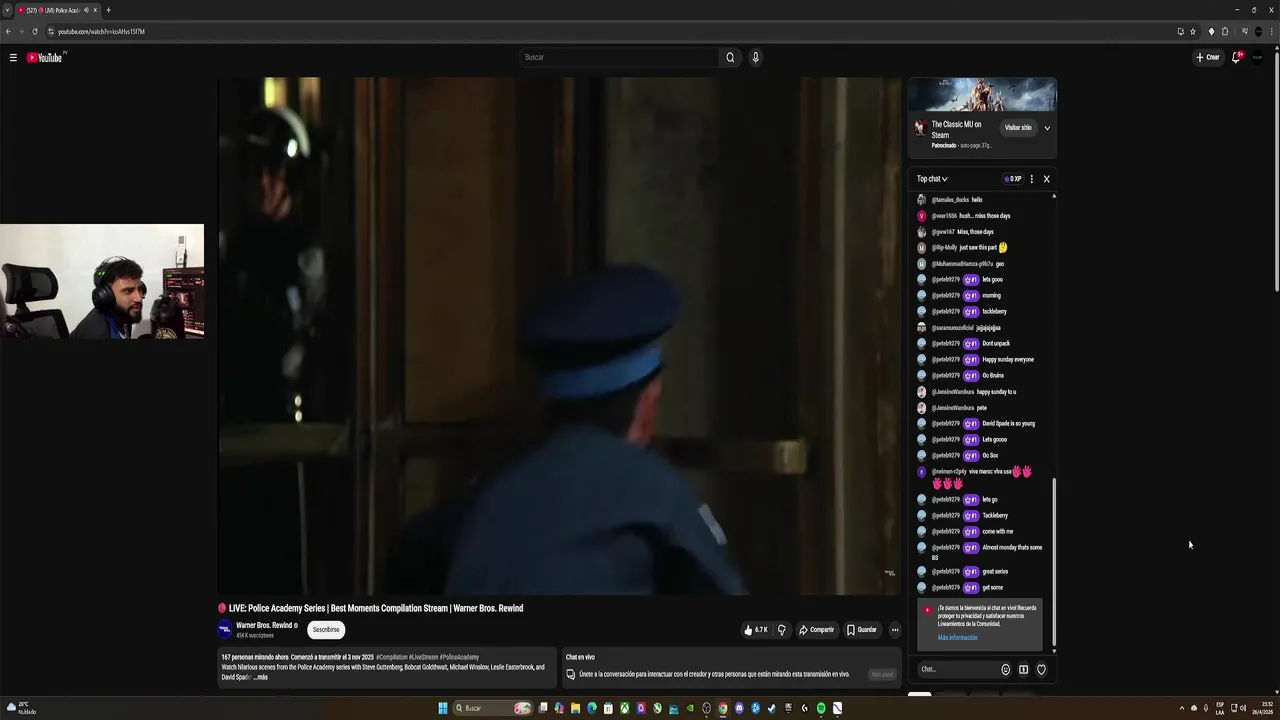
Task: Open more actions ellipsis below video
Action: pos(895,630)
